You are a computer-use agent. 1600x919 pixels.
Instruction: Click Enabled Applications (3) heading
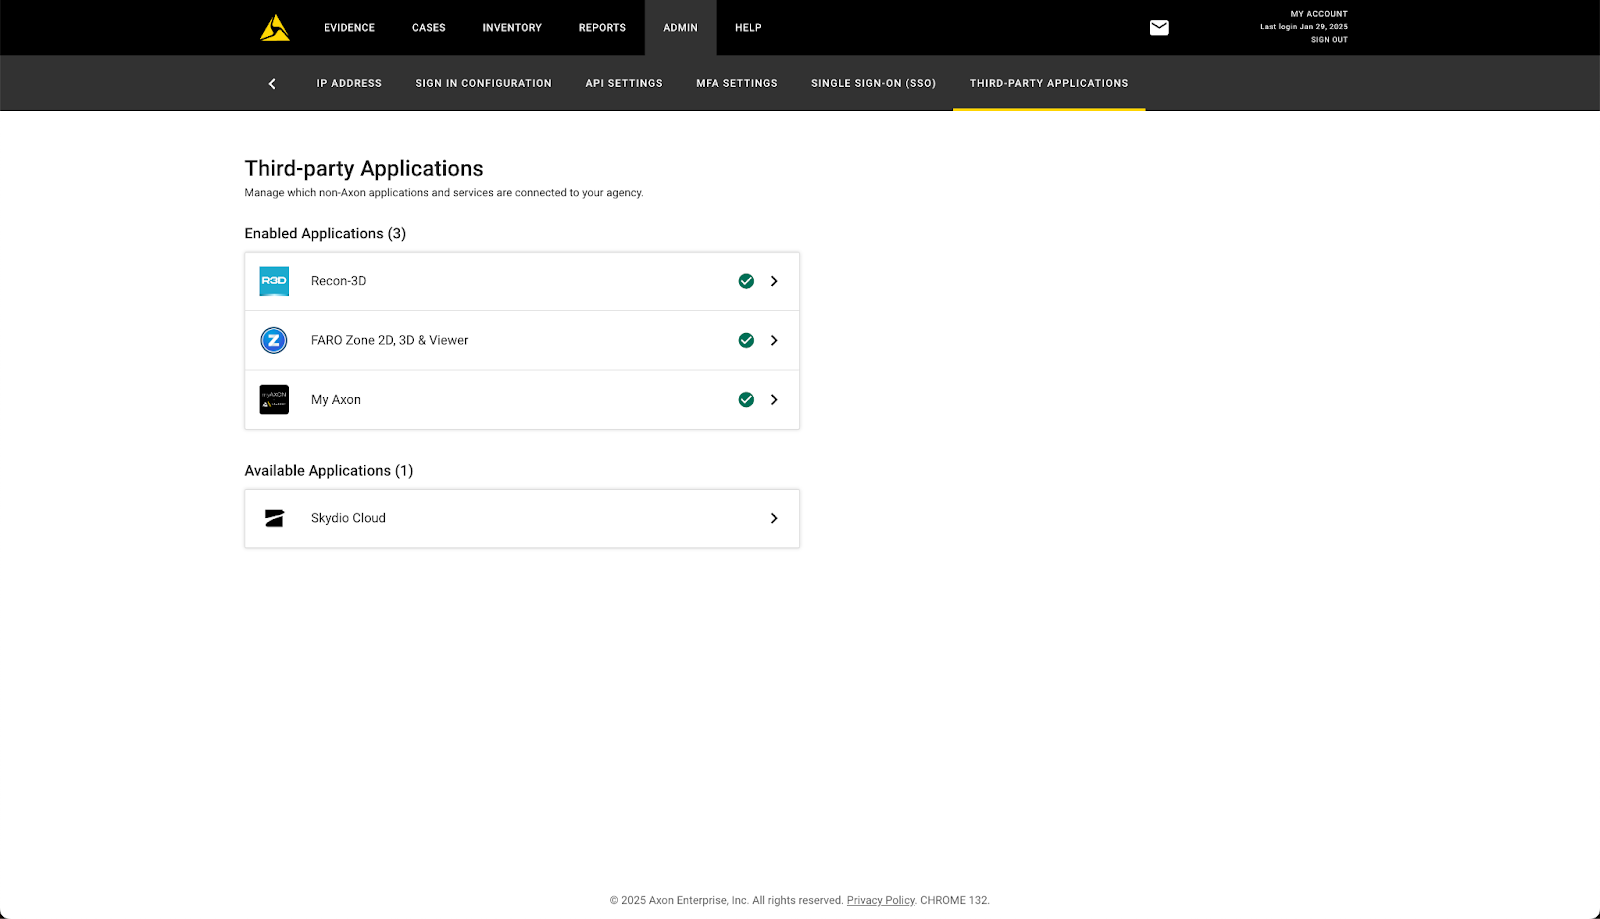pyautogui.click(x=325, y=234)
